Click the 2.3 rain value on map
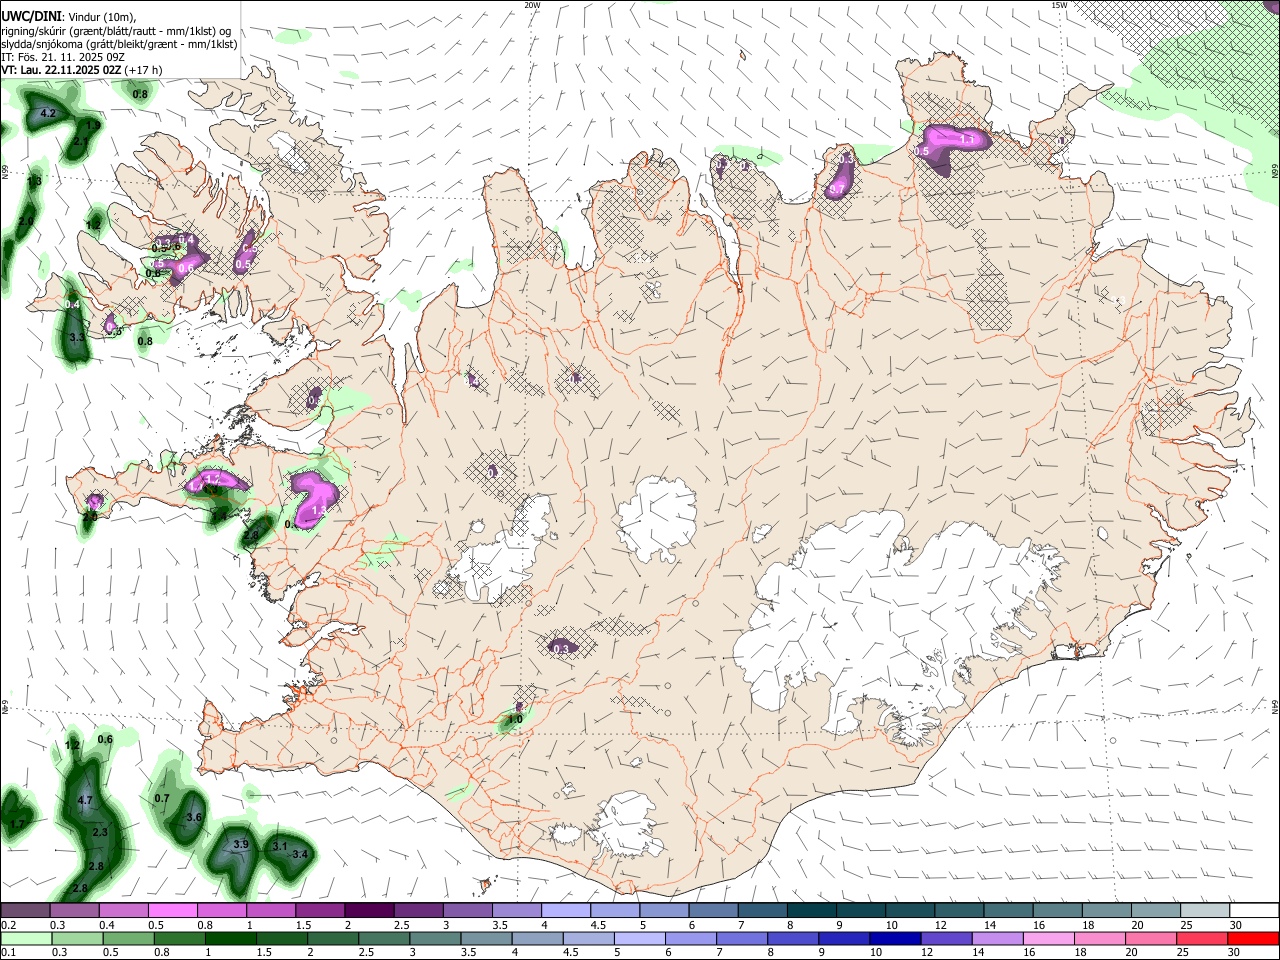 (x=99, y=833)
